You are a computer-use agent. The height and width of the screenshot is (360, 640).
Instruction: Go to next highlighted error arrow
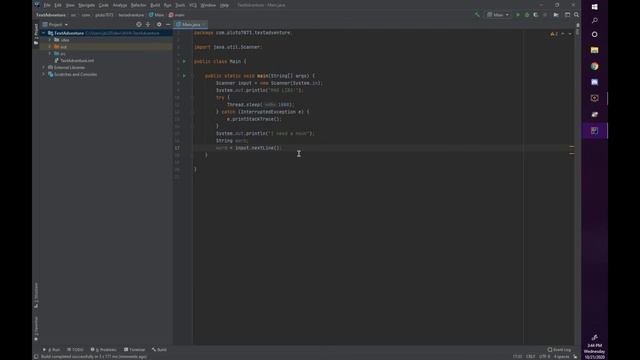[570, 34]
